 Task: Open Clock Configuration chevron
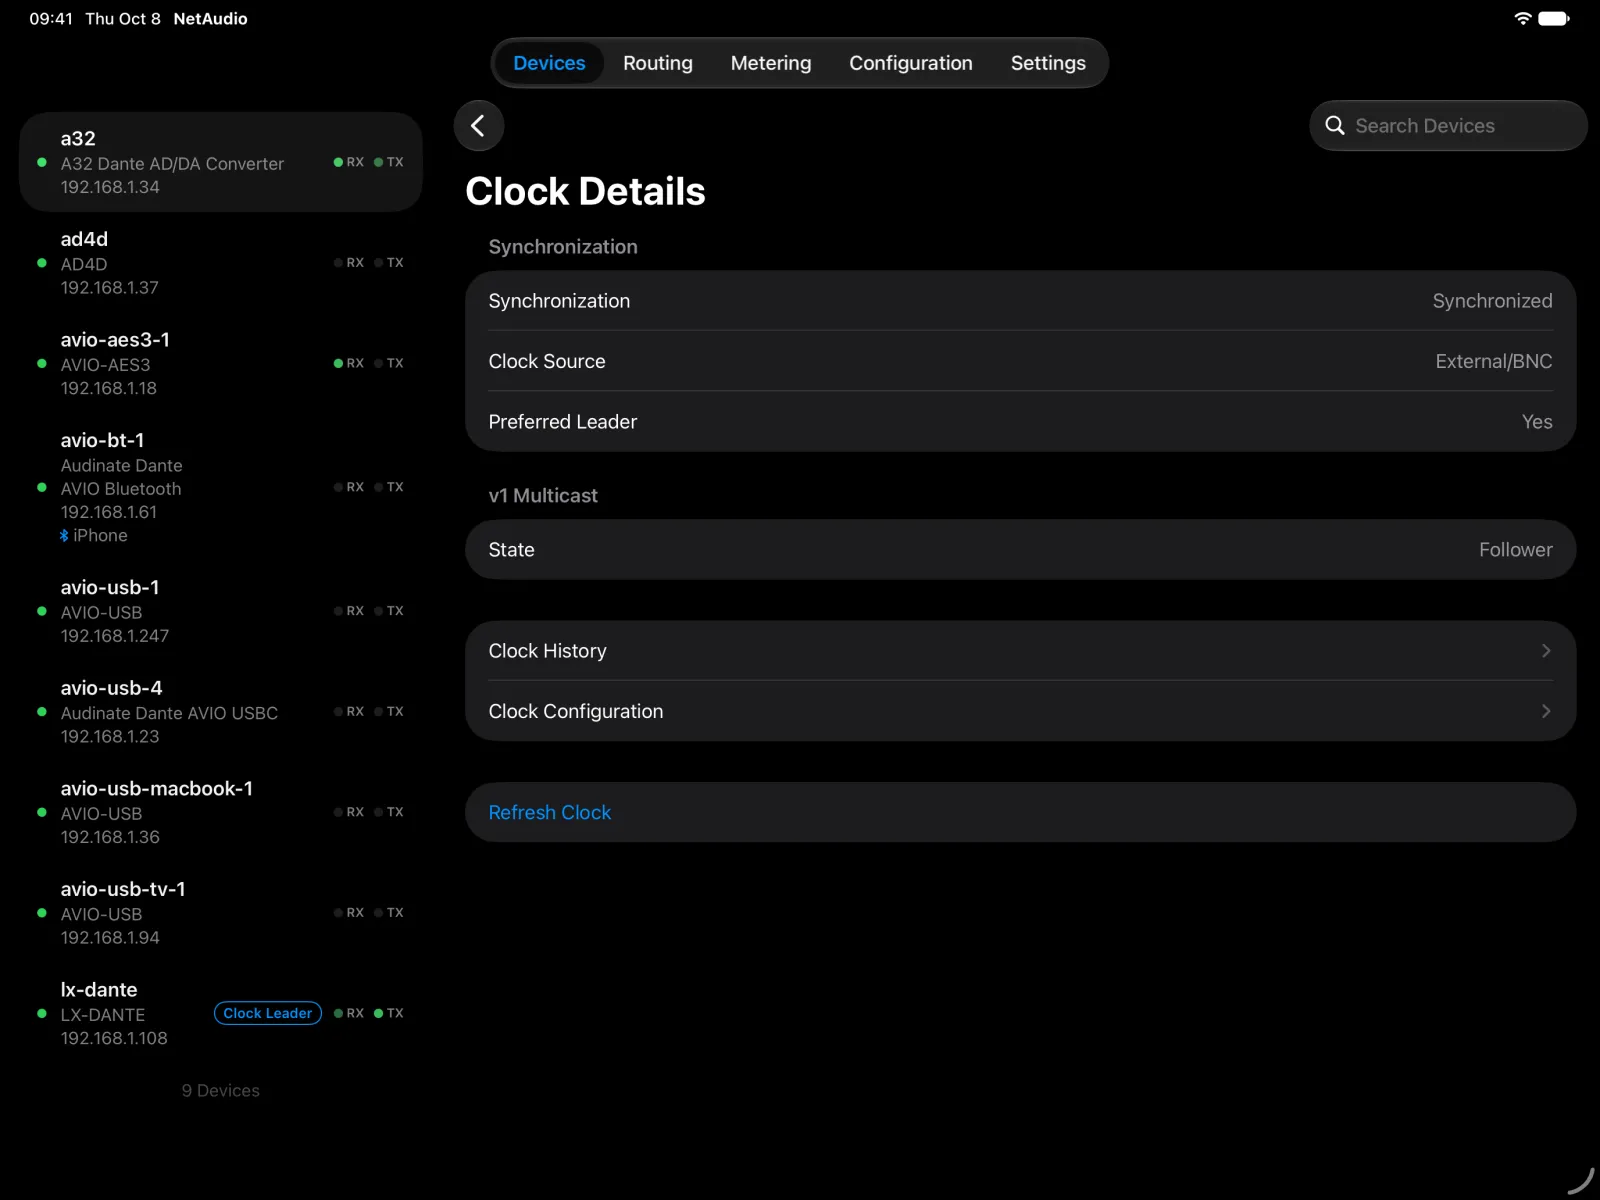(1546, 711)
